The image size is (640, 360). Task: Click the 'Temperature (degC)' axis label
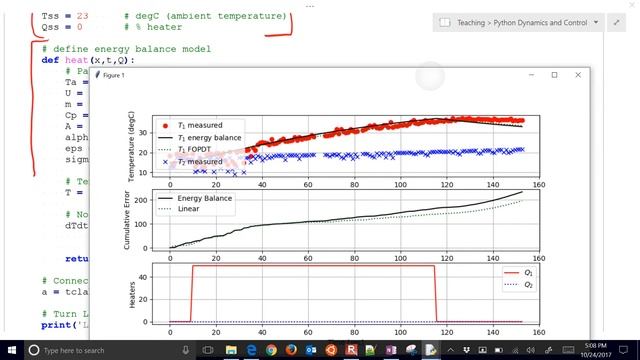click(131, 146)
